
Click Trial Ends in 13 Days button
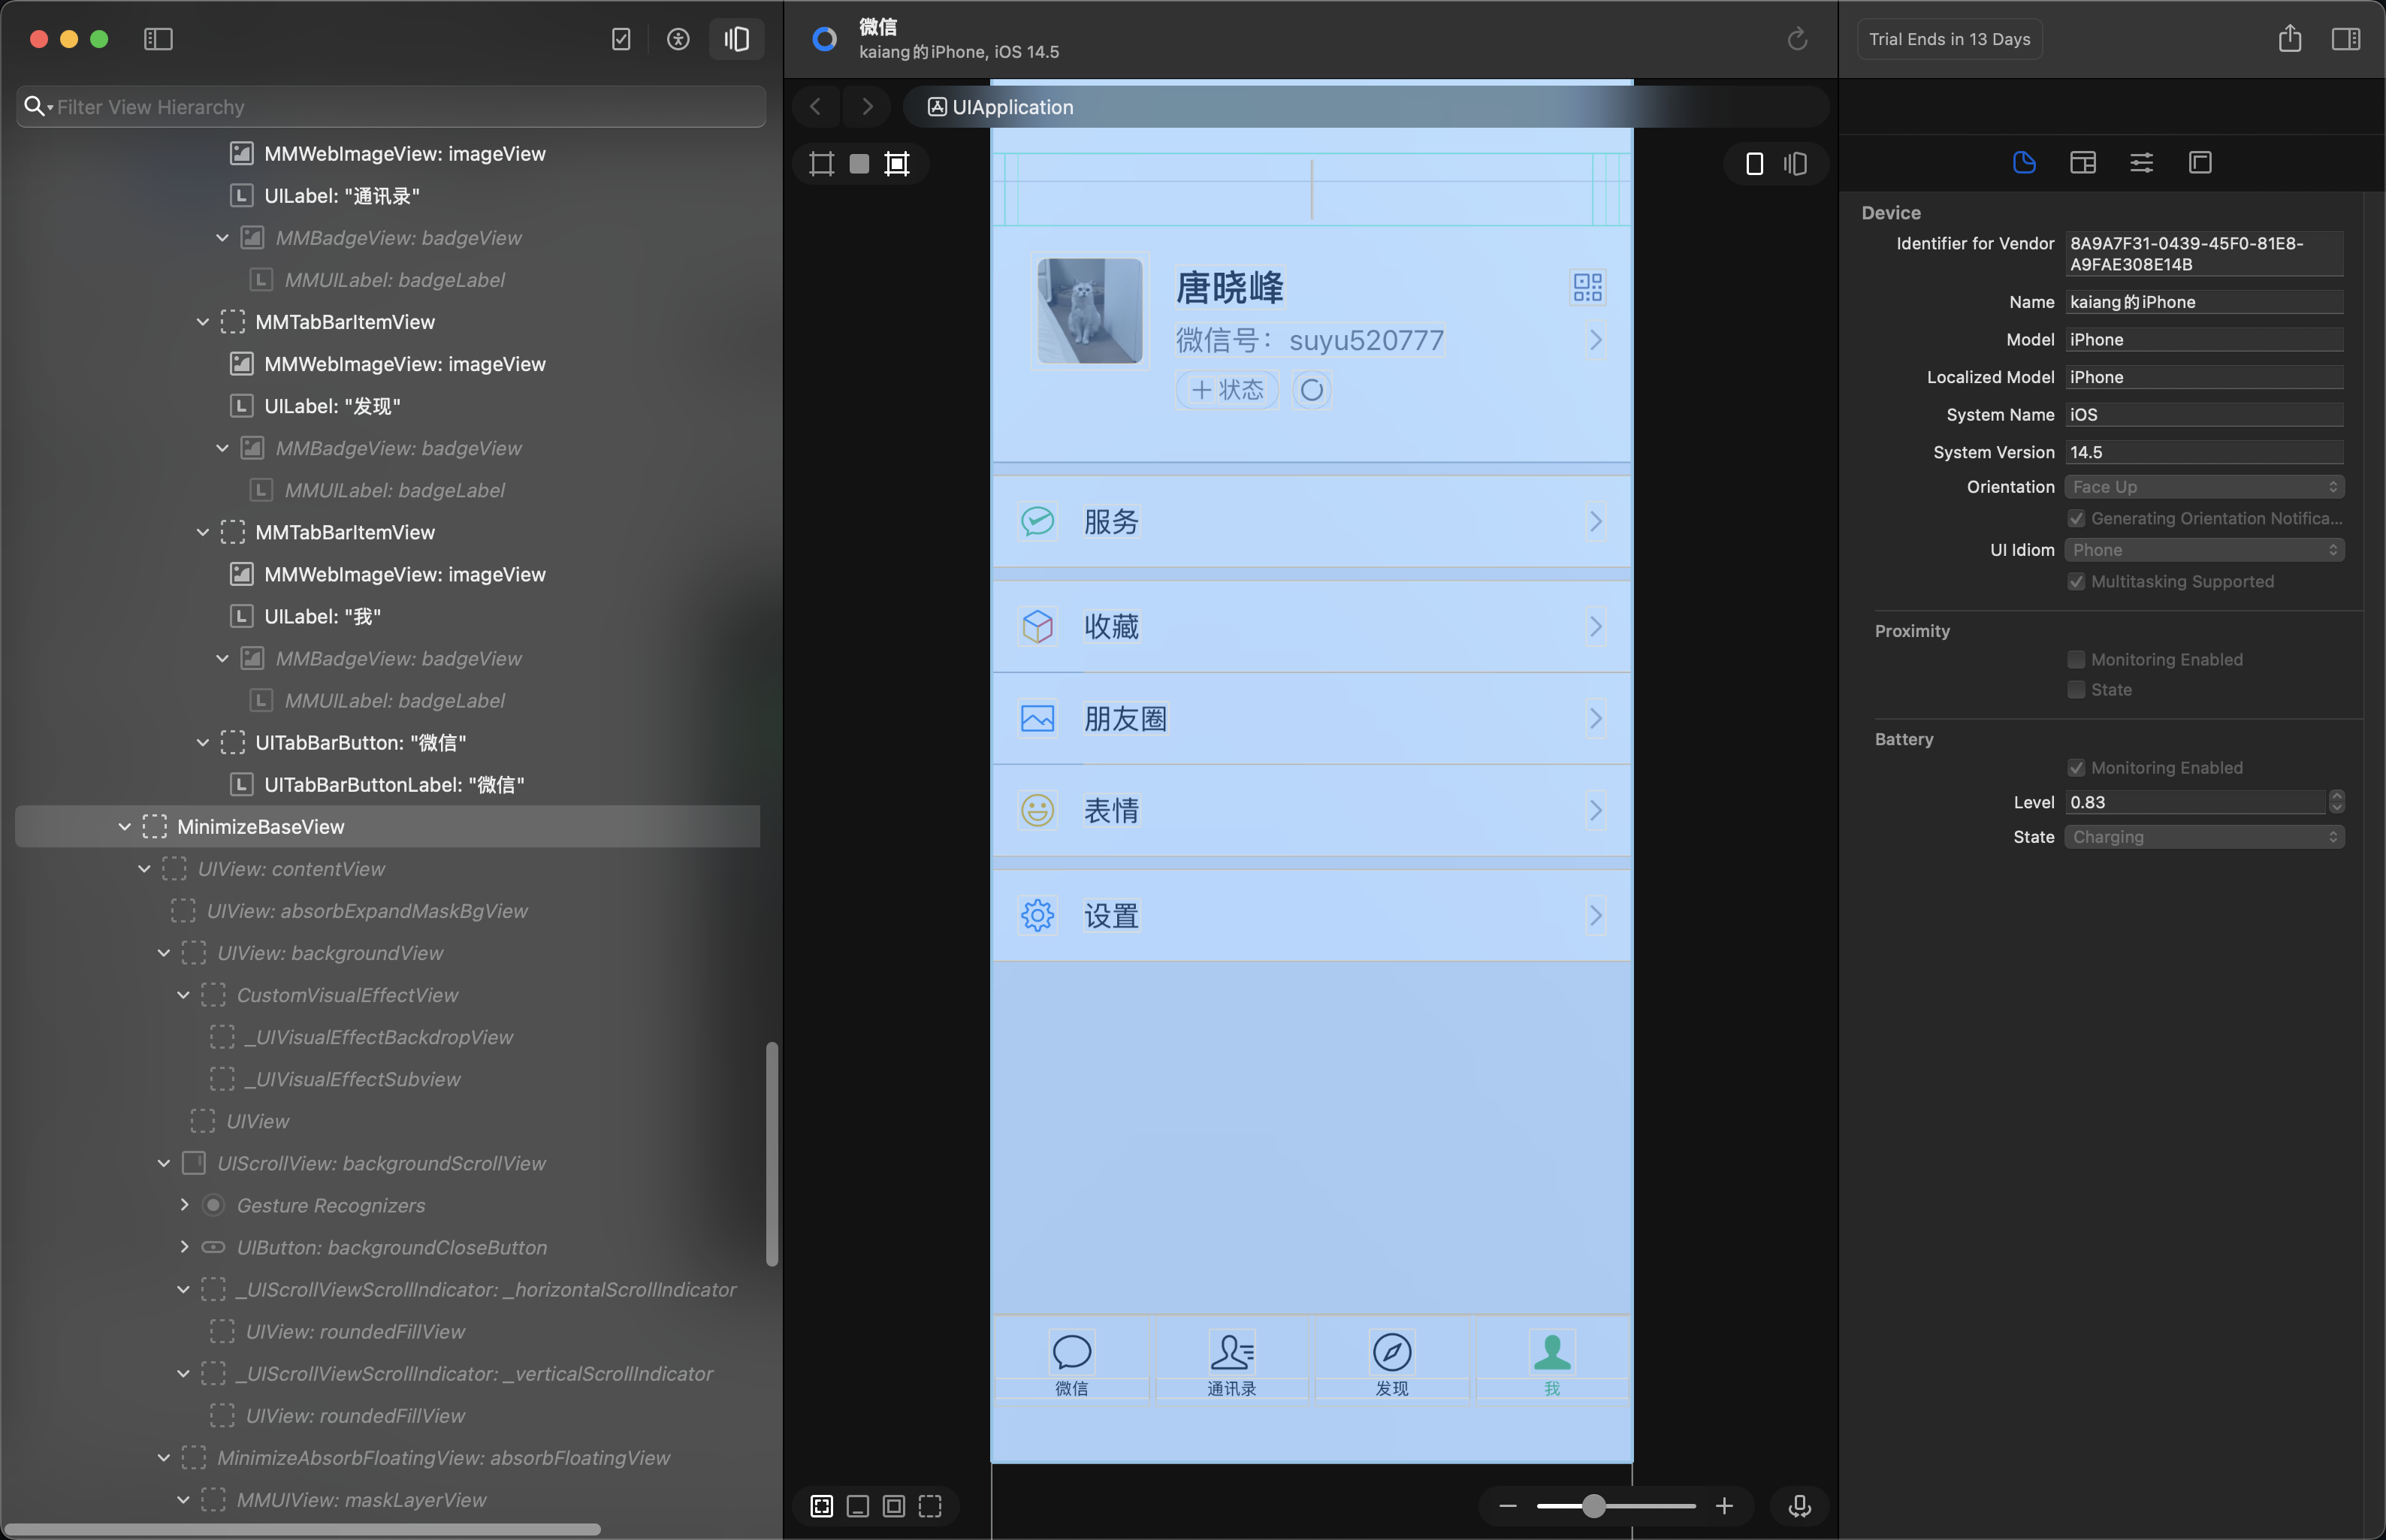[x=1949, y=39]
